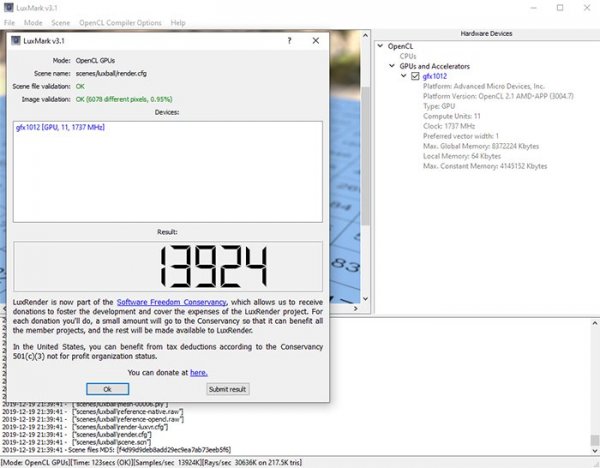
Task: Click log panel scroll down arrow
Action: coord(595,451)
